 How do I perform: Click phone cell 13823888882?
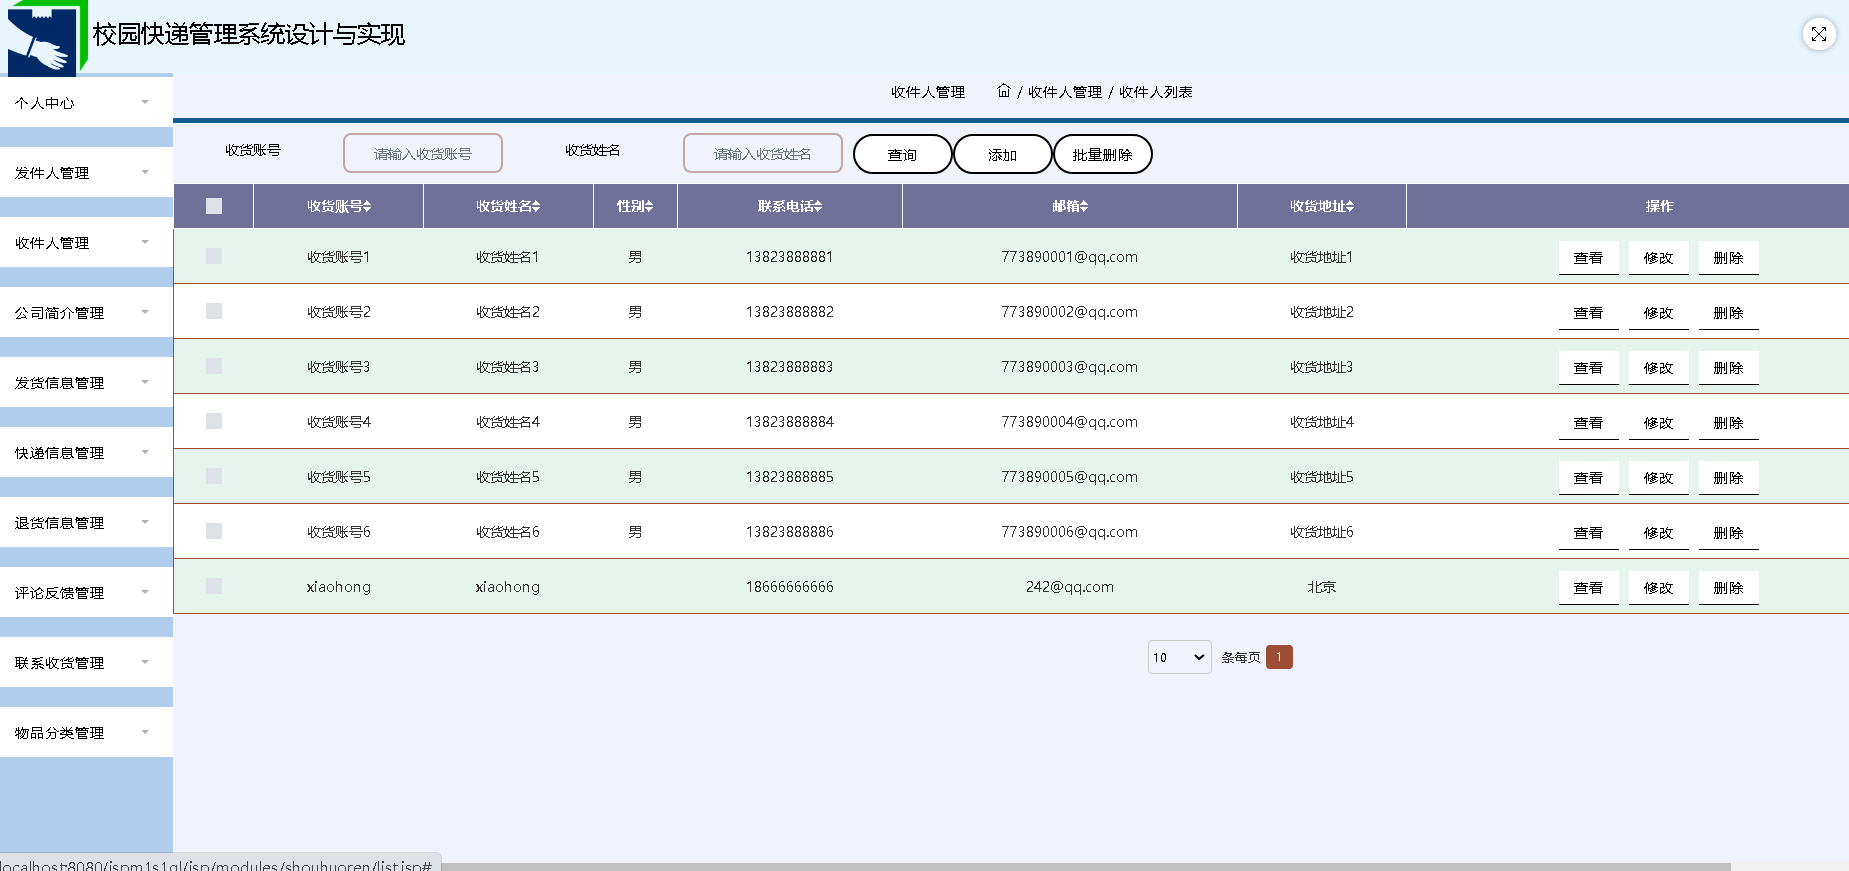790,312
